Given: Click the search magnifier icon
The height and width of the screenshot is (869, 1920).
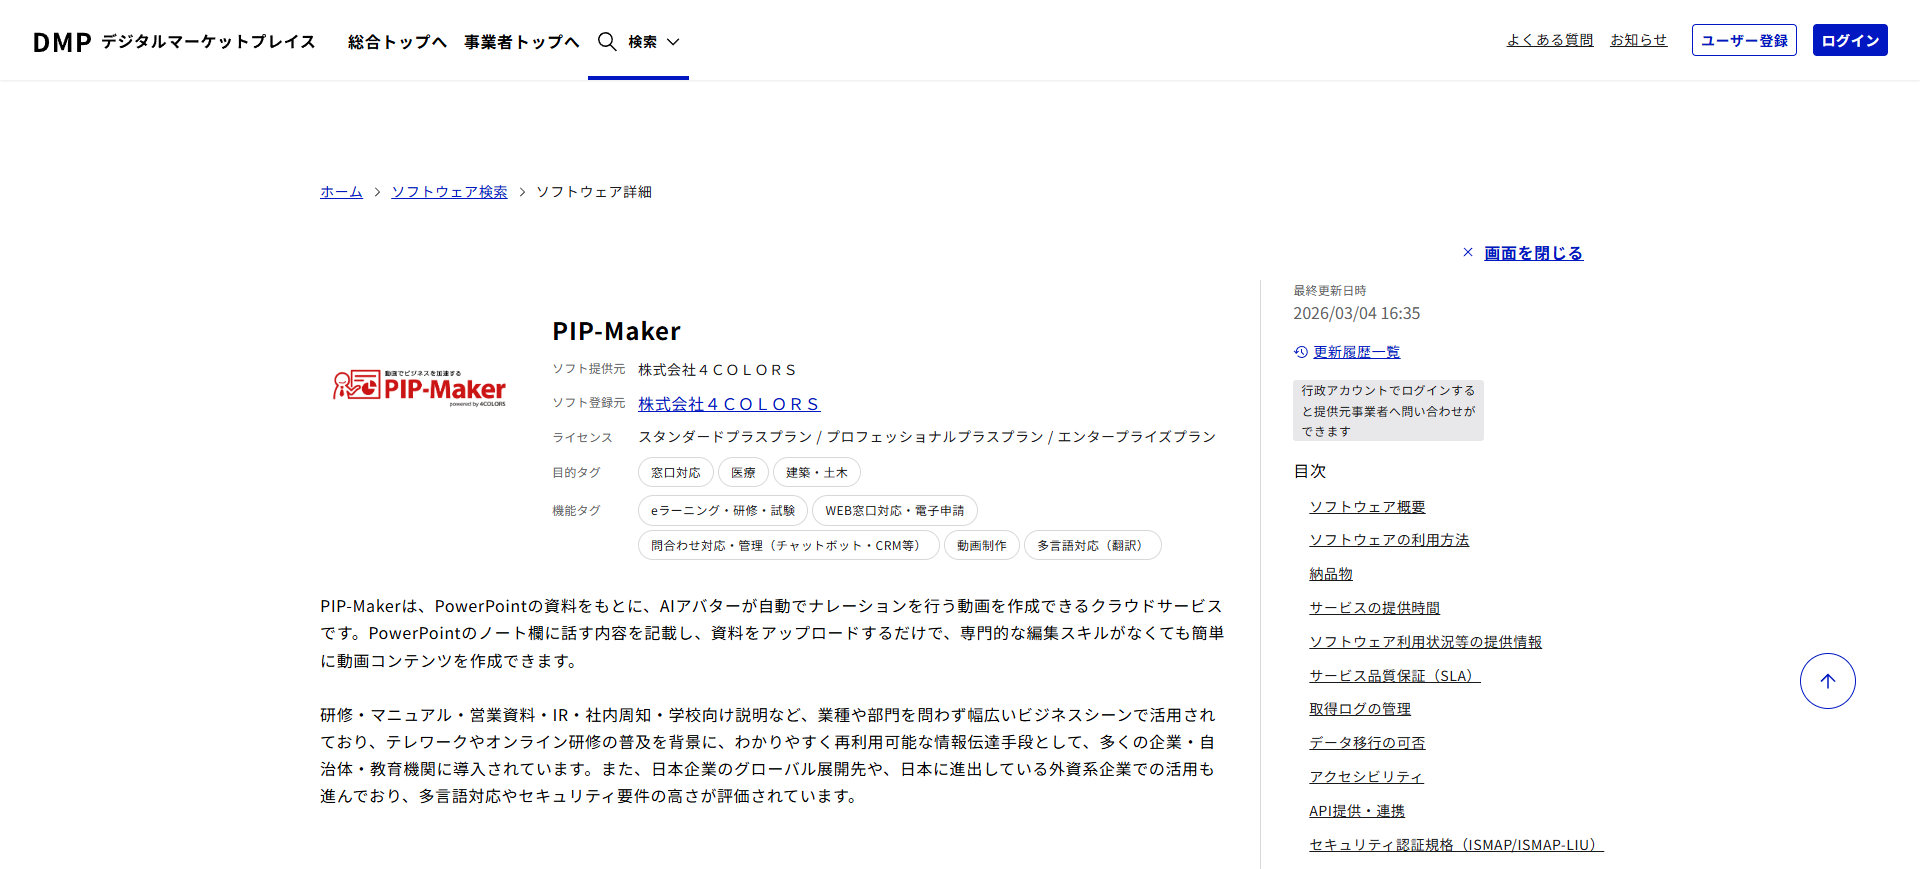Looking at the screenshot, I should tap(607, 41).
